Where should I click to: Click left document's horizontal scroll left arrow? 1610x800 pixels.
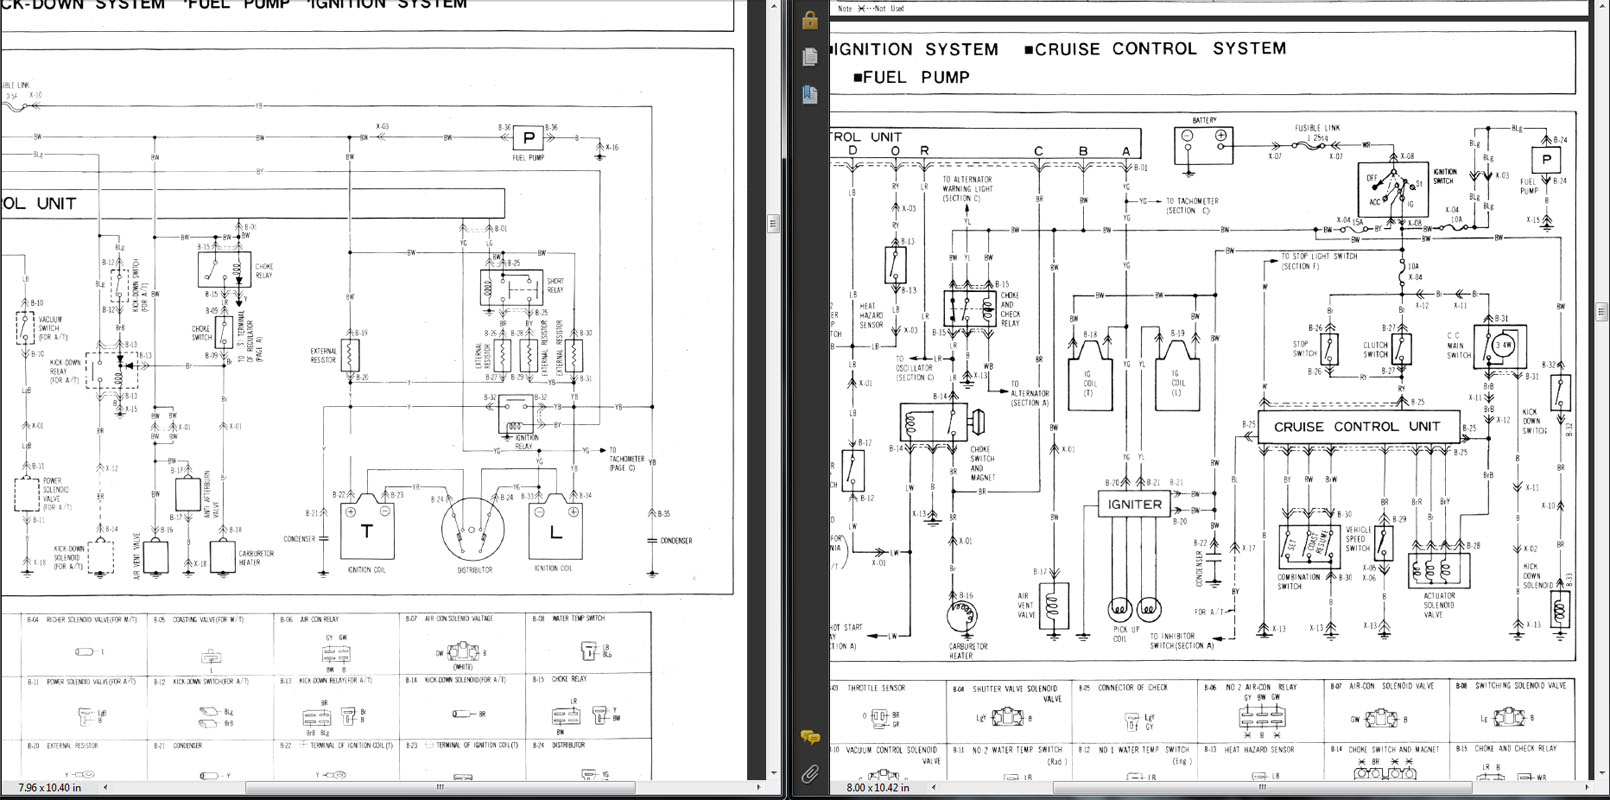(x=105, y=788)
